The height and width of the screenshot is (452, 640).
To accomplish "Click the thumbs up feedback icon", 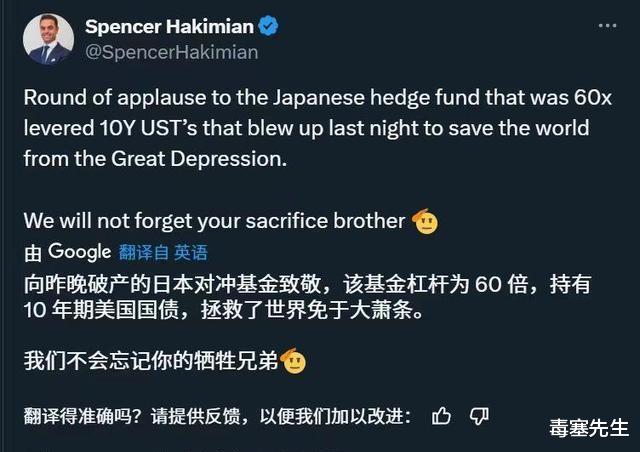I will pos(441,415).
